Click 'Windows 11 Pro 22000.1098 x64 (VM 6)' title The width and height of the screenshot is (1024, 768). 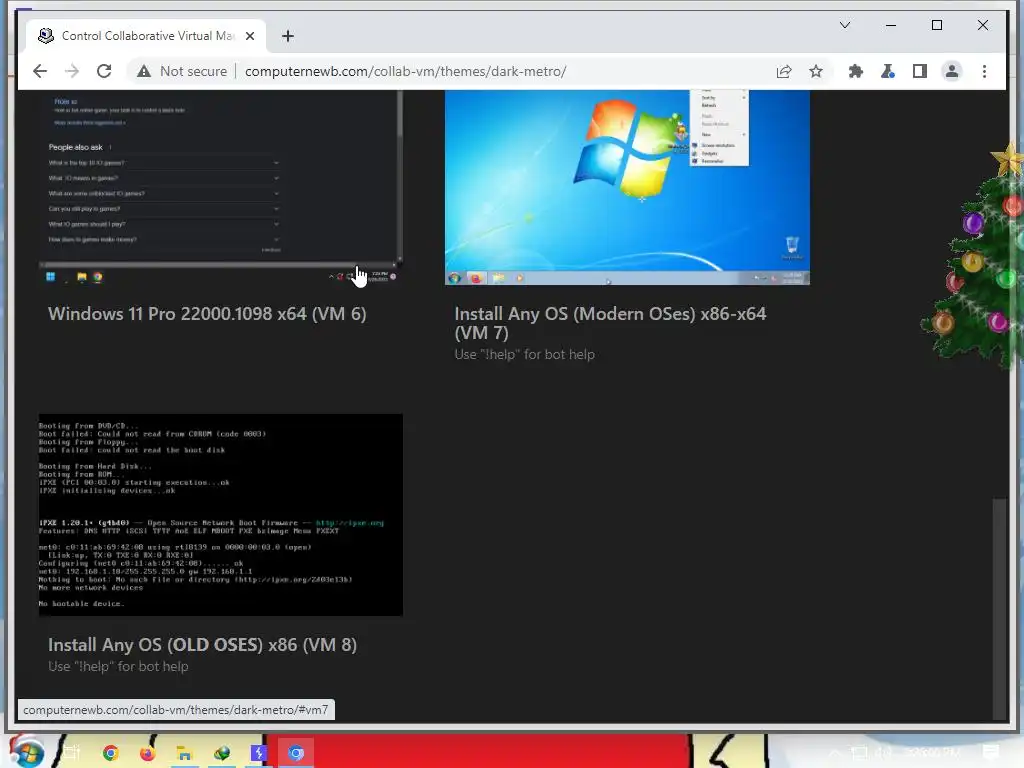(207, 314)
